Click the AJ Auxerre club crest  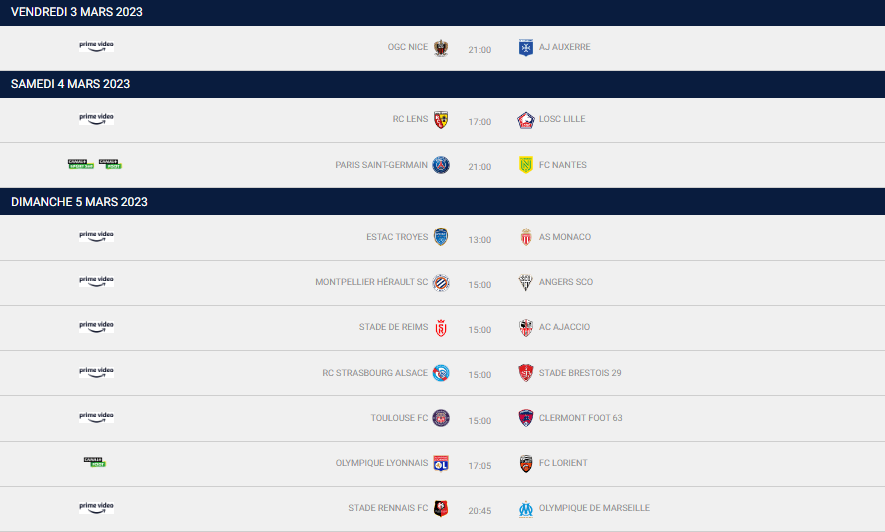526,48
